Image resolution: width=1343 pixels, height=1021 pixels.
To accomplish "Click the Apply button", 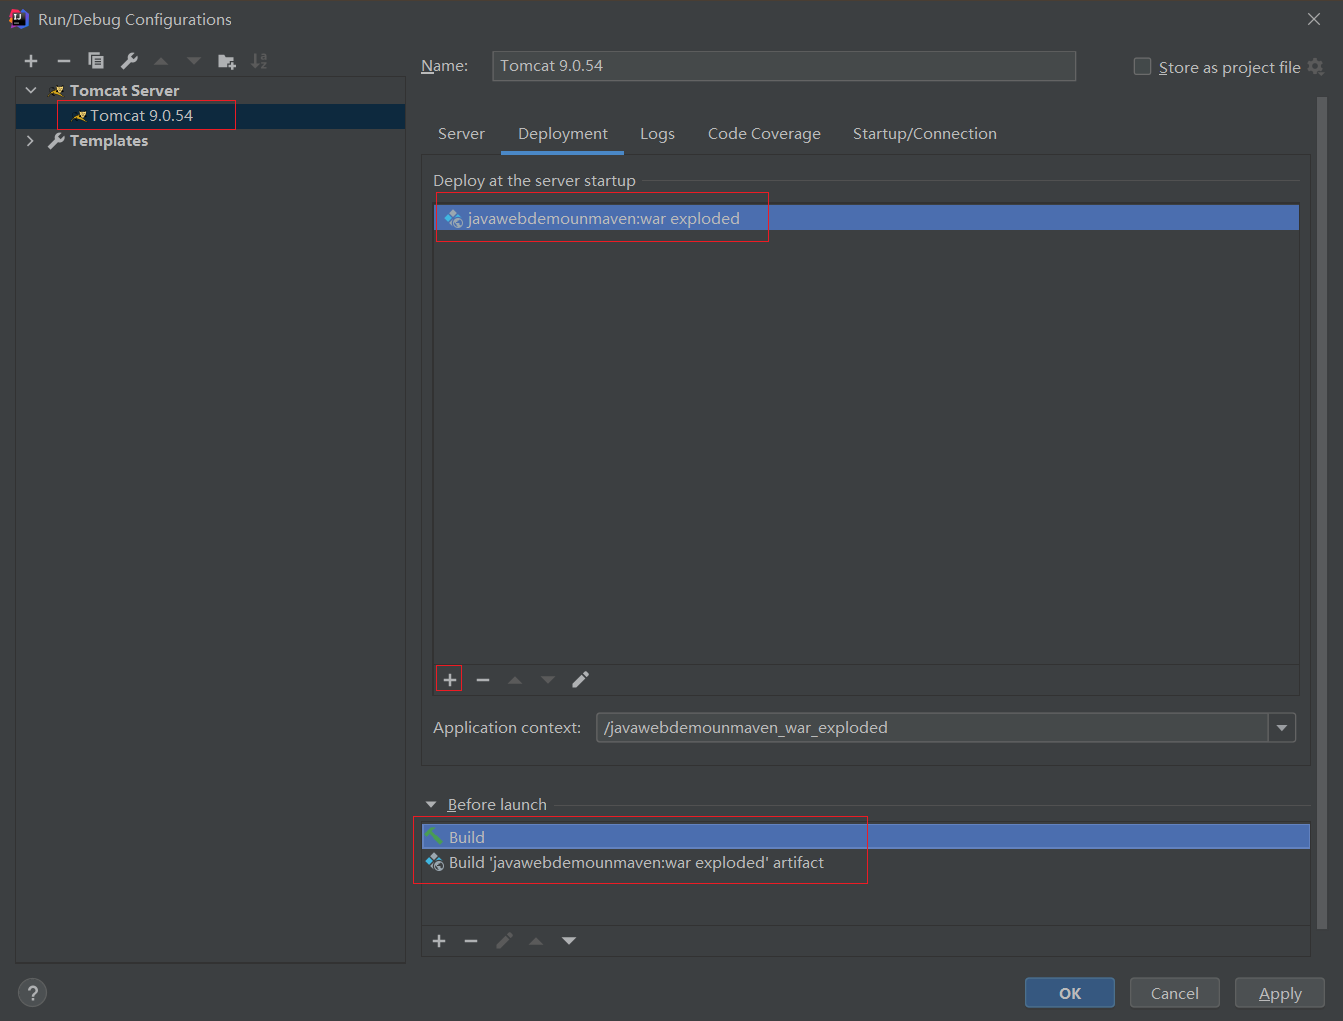I will 1279,993.
